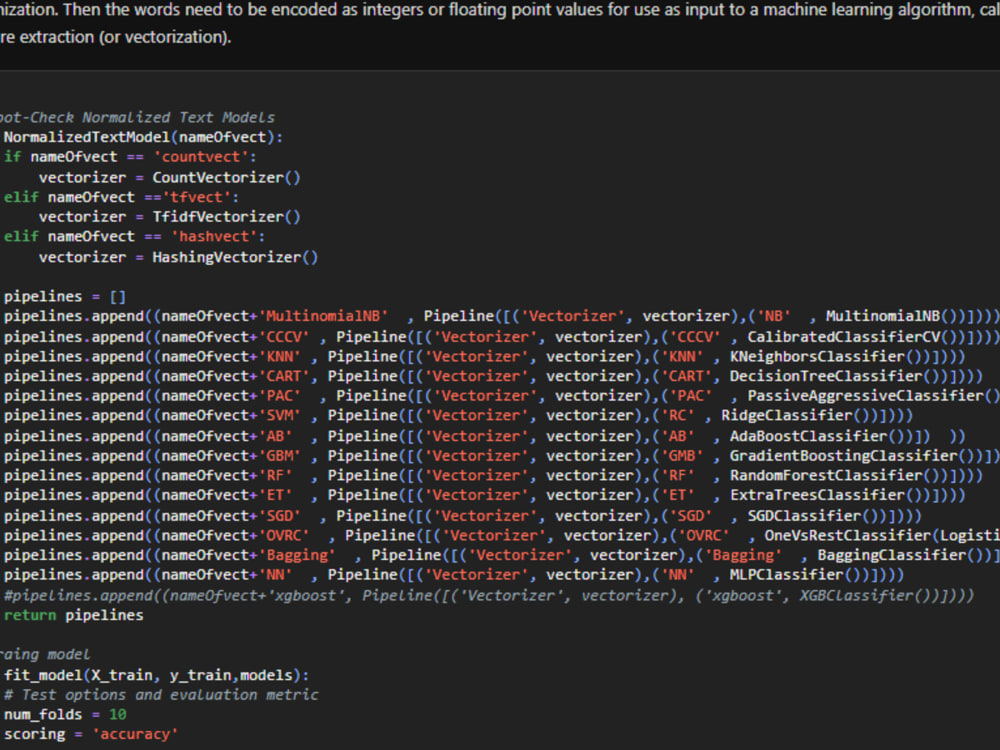Click the fit_model(X_train, y_train,models) definition
This screenshot has width=1000, height=750.
[x=156, y=675]
